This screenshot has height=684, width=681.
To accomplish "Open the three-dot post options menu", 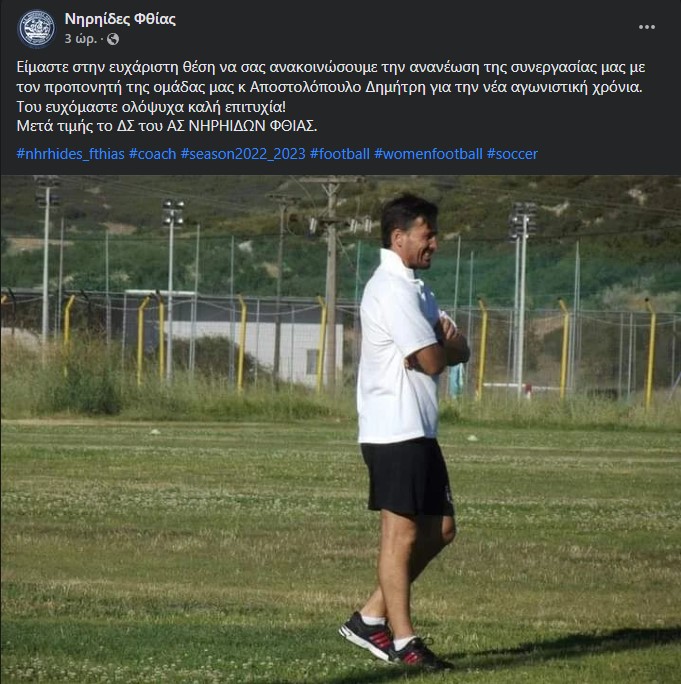I will click(x=647, y=27).
